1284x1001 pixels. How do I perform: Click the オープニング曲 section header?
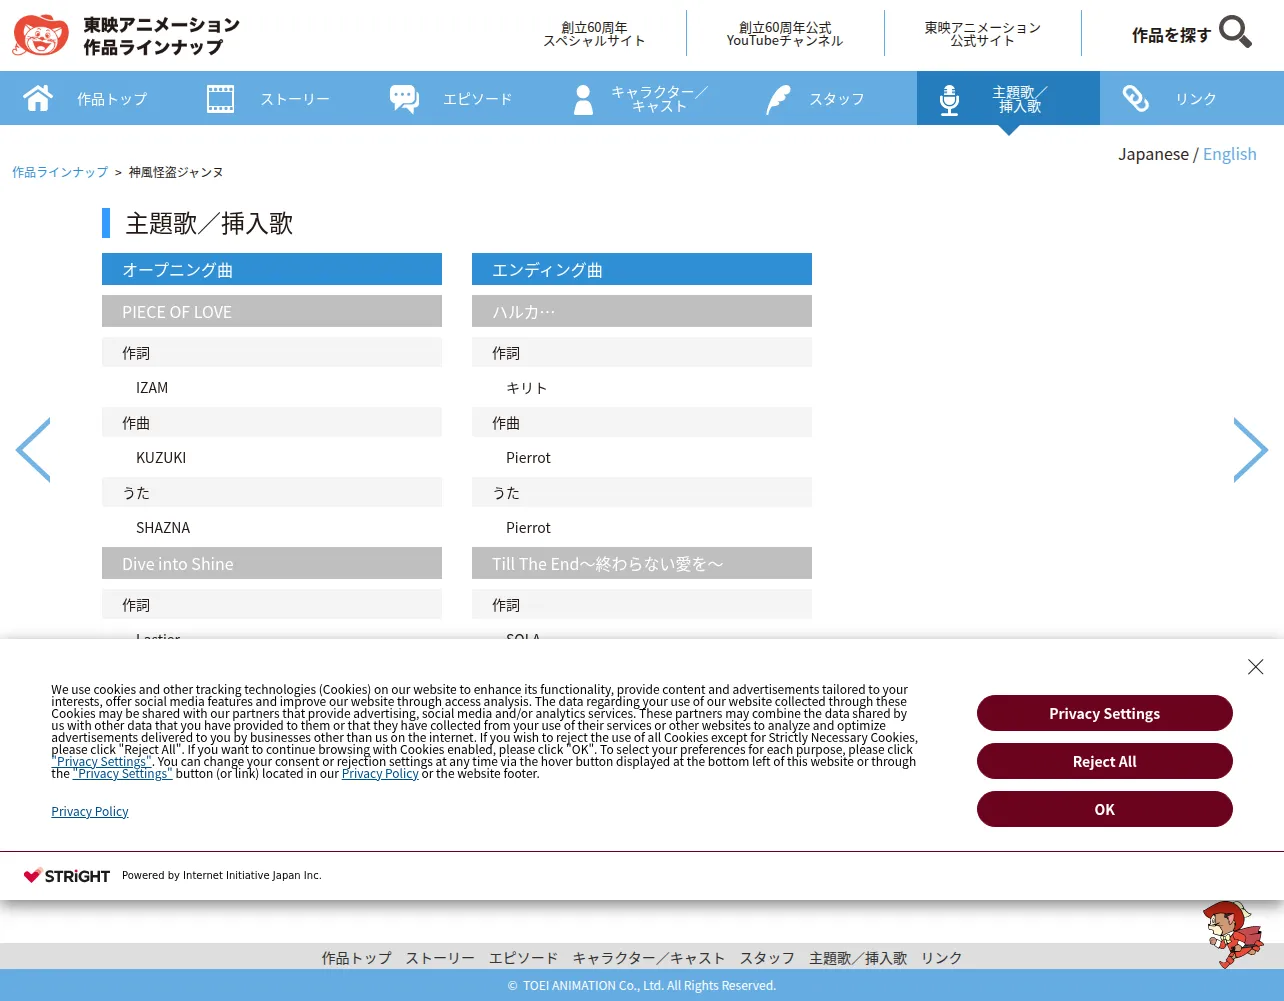tap(272, 269)
